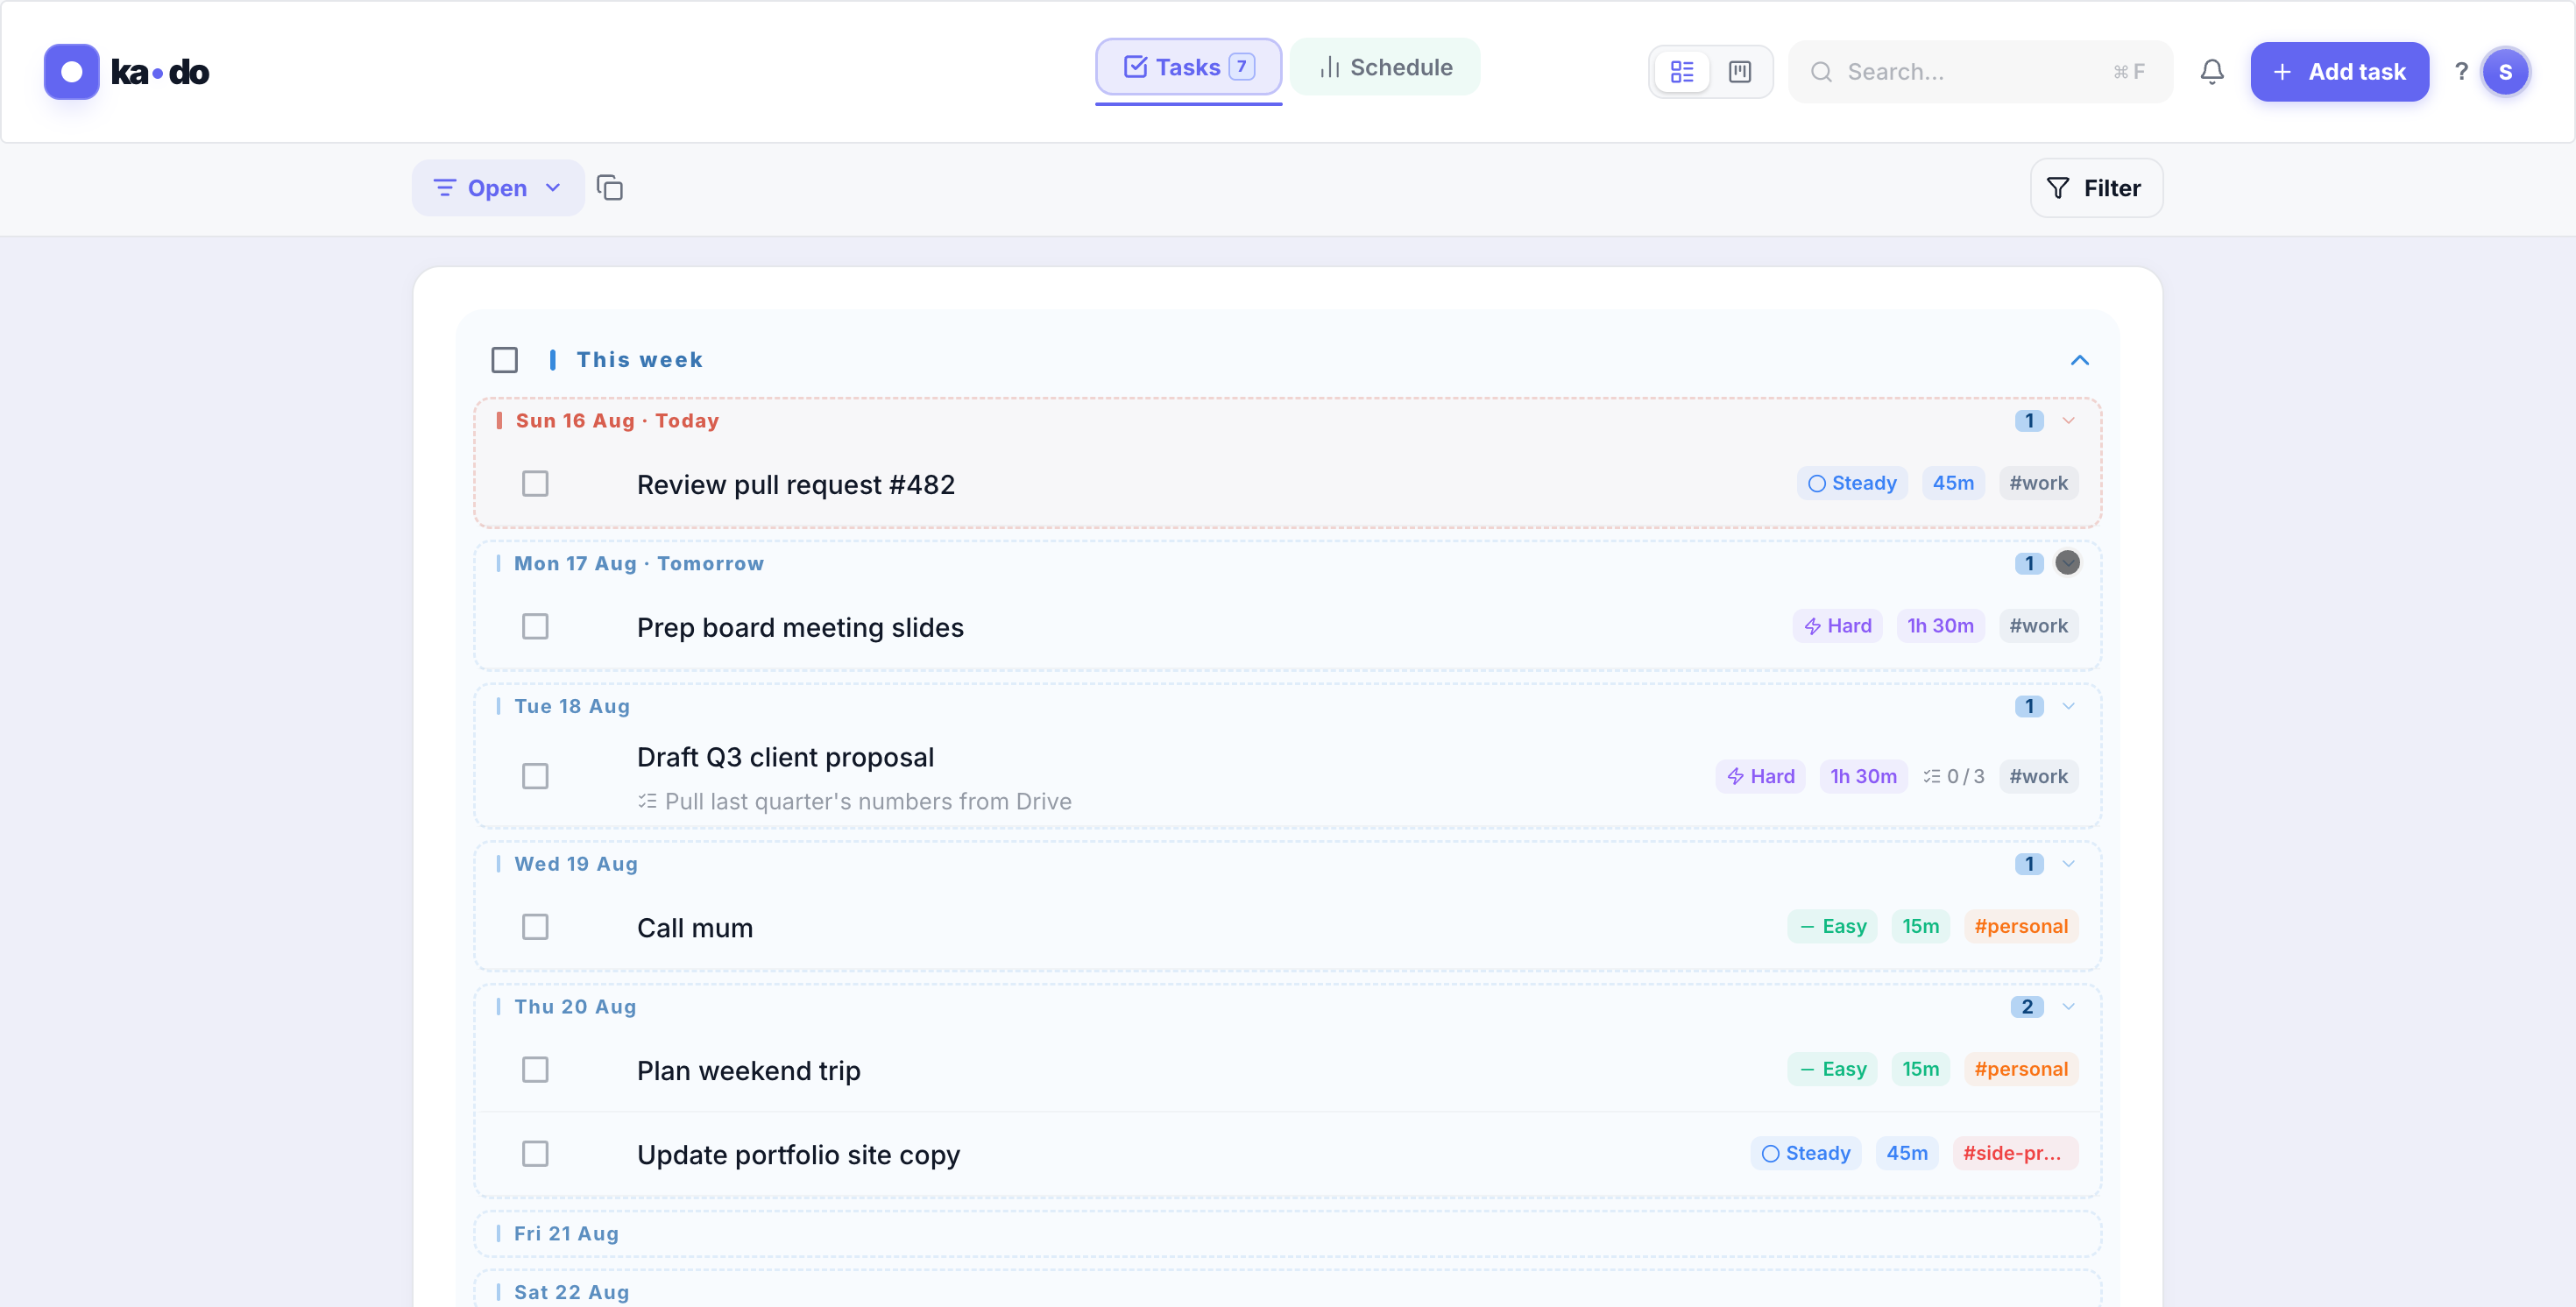Click the ka·do logo icon
The image size is (2576, 1307).
tap(71, 72)
